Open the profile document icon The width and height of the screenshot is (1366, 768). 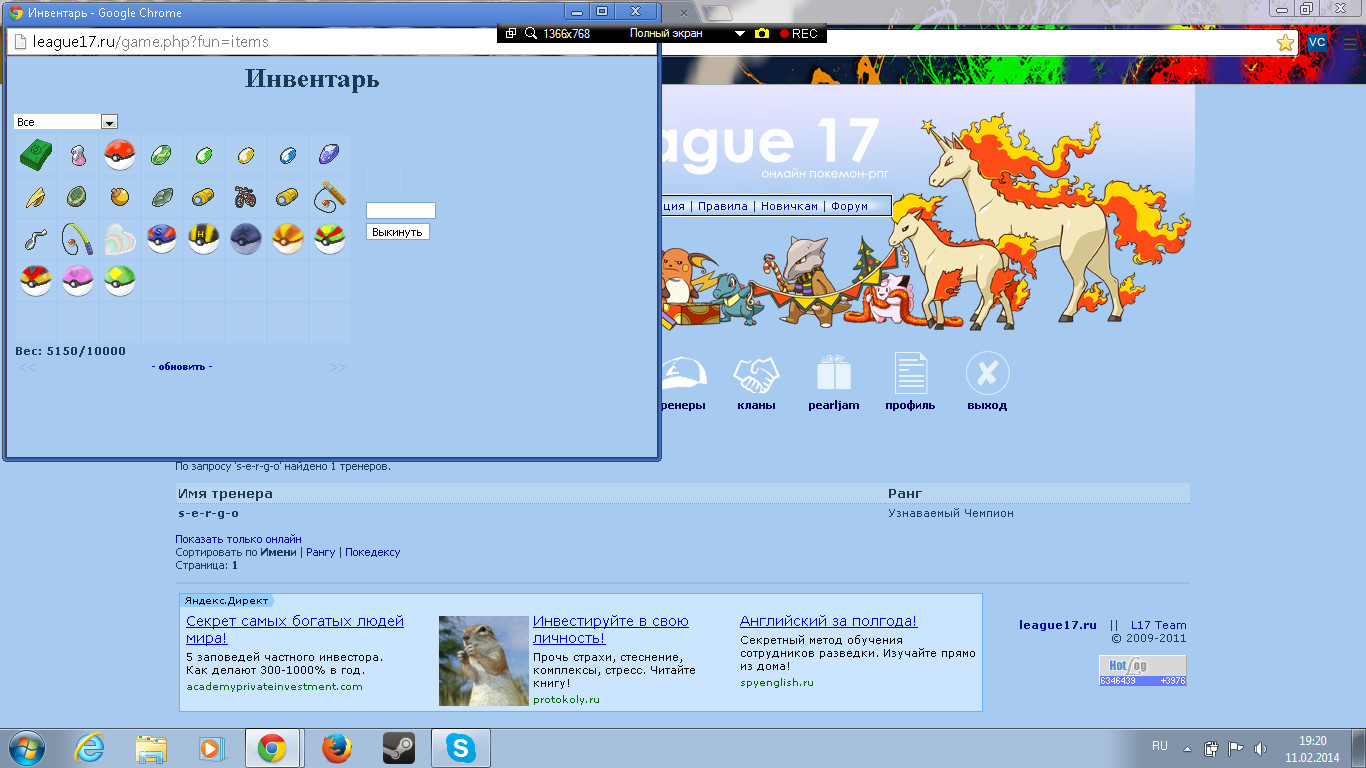[910, 374]
